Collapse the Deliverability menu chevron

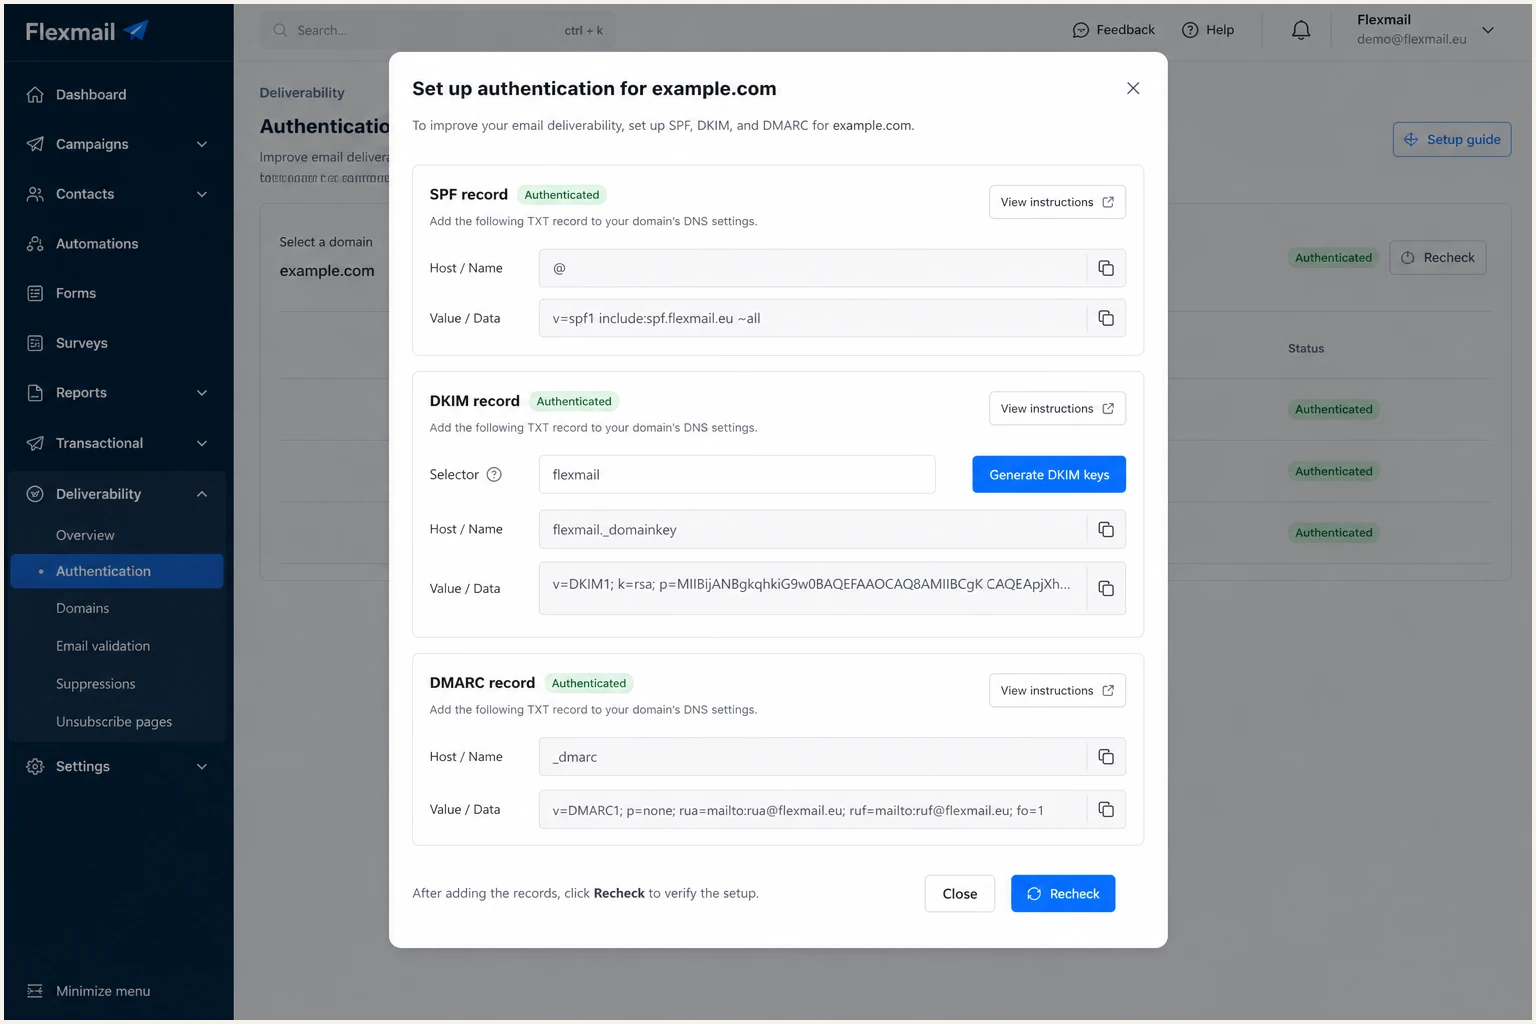click(x=202, y=494)
